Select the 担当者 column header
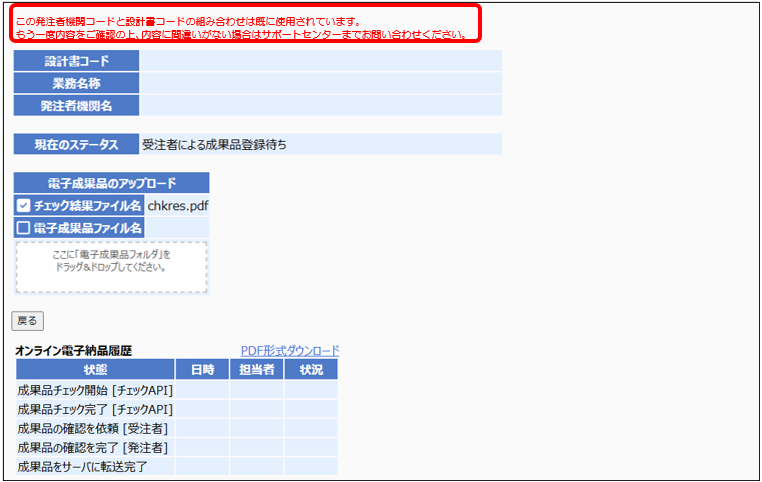The height and width of the screenshot is (482, 762). tap(256, 369)
